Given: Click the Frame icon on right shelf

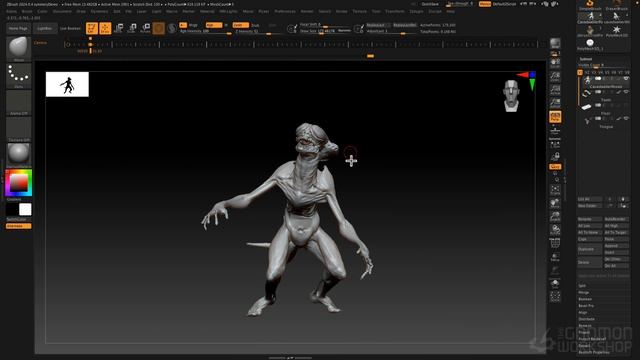Looking at the screenshot, I should click(x=555, y=189).
